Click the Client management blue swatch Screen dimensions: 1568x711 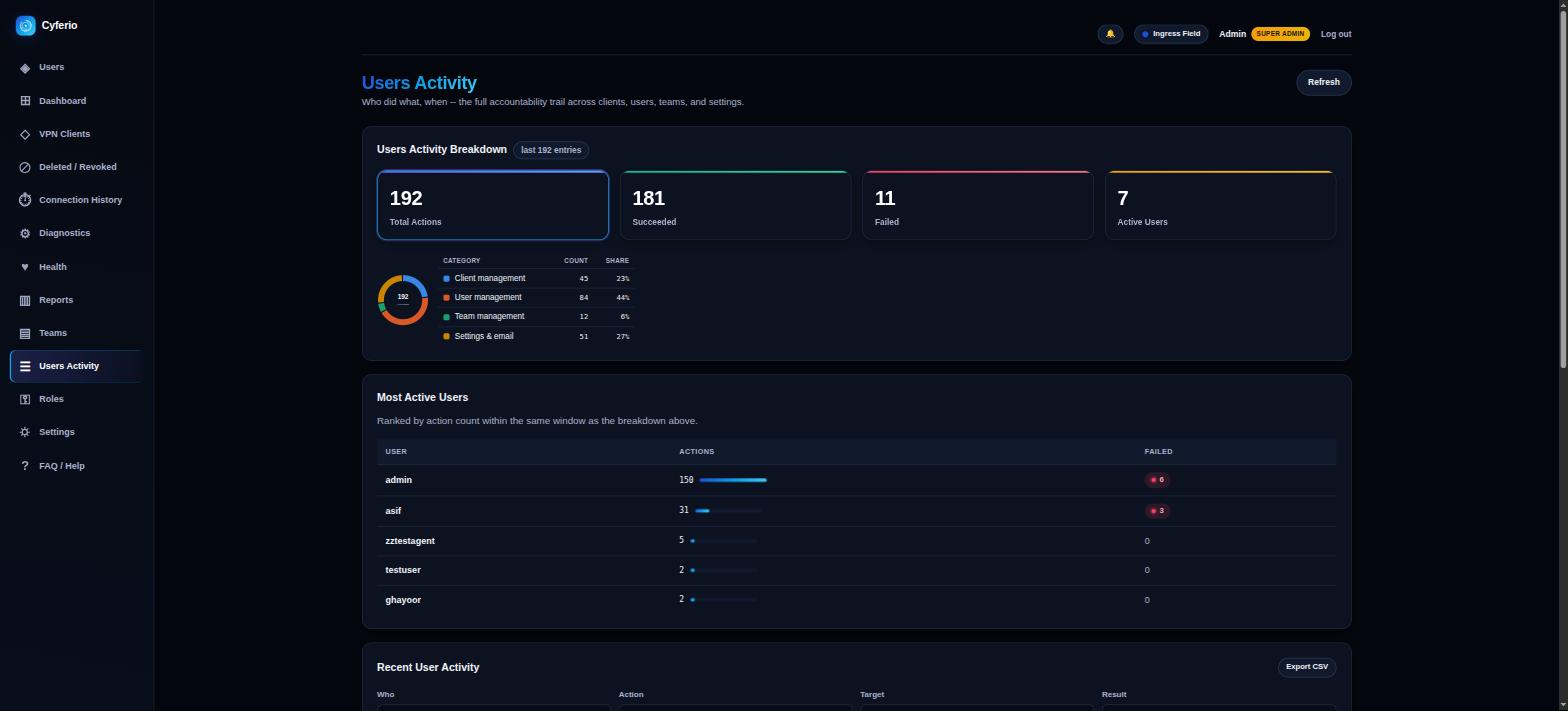[446, 278]
